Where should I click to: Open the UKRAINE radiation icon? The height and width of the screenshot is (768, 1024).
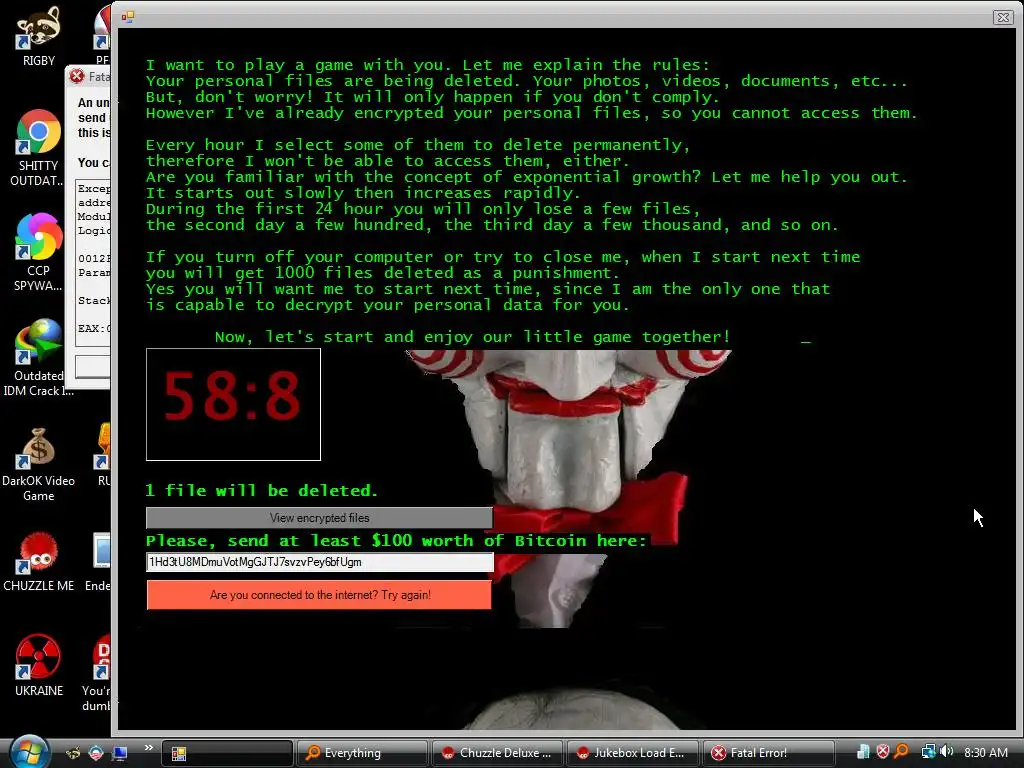pyautogui.click(x=38, y=666)
